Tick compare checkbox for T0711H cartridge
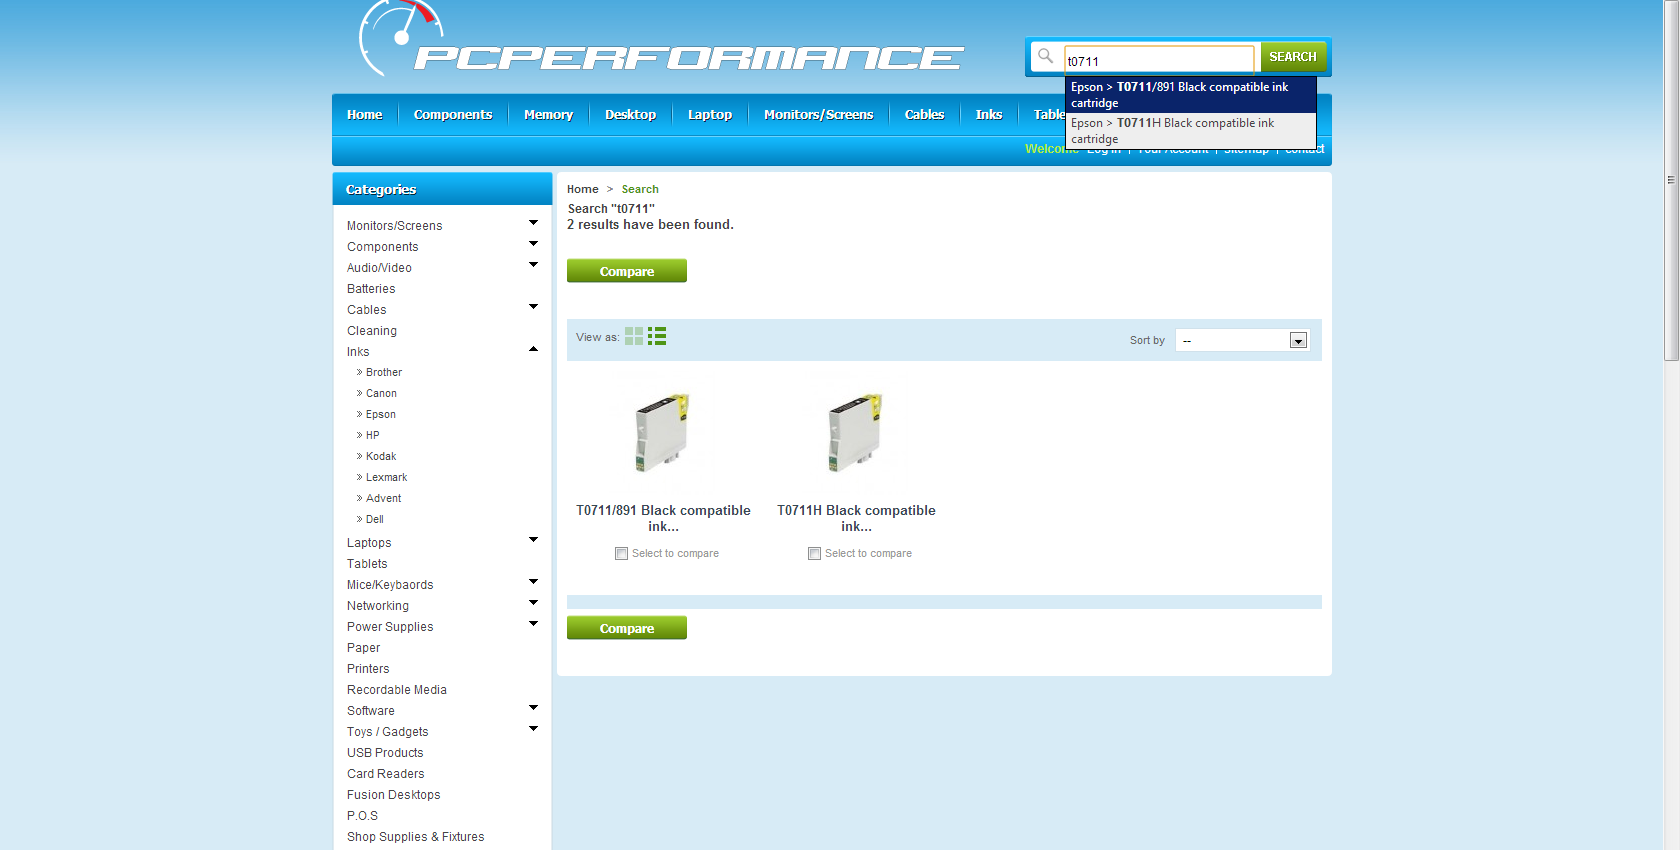This screenshot has width=1680, height=850. click(814, 553)
